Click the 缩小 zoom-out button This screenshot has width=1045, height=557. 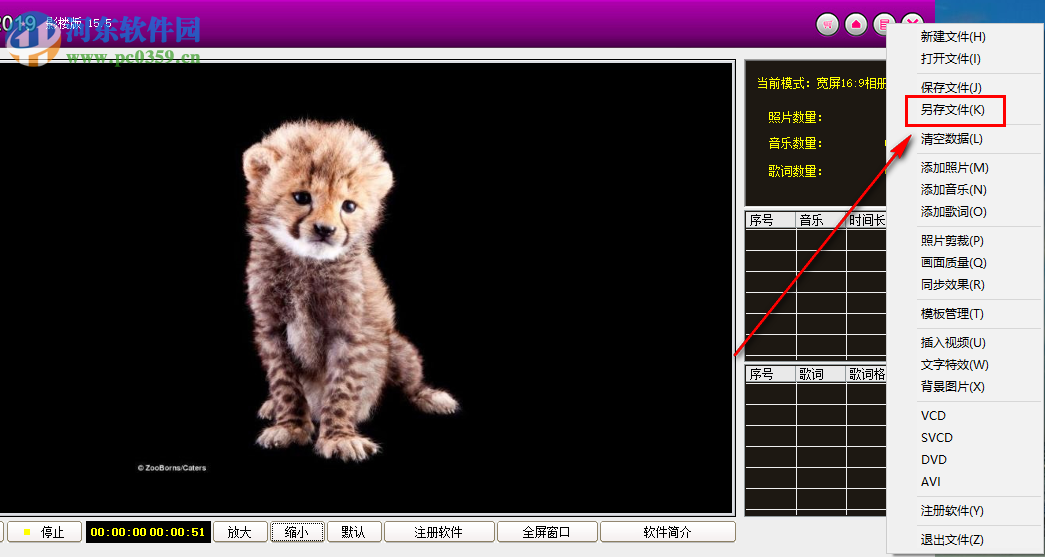coord(297,532)
